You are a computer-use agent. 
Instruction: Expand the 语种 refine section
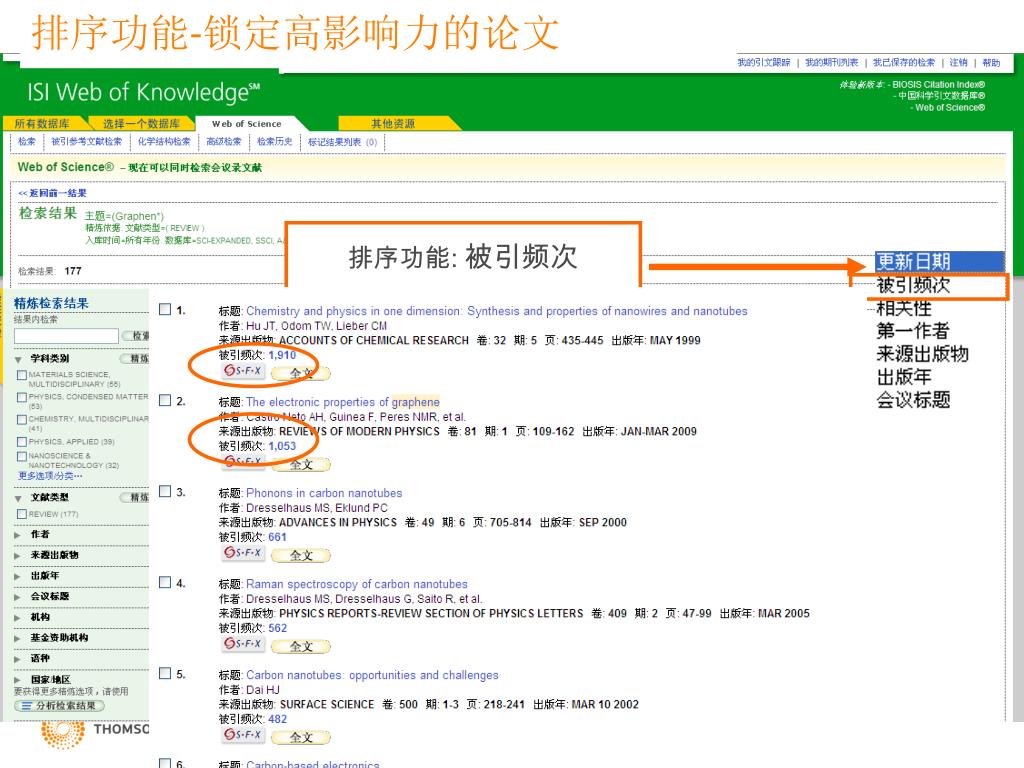click(x=18, y=659)
